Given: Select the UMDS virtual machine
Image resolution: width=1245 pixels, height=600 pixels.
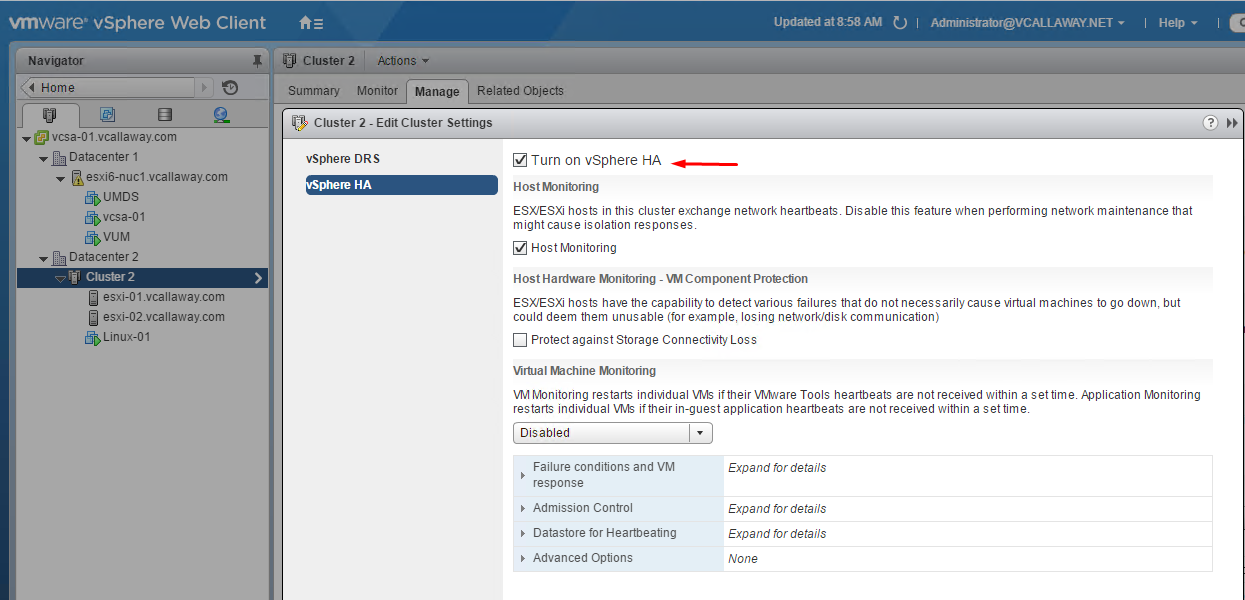Looking at the screenshot, I should (x=121, y=197).
